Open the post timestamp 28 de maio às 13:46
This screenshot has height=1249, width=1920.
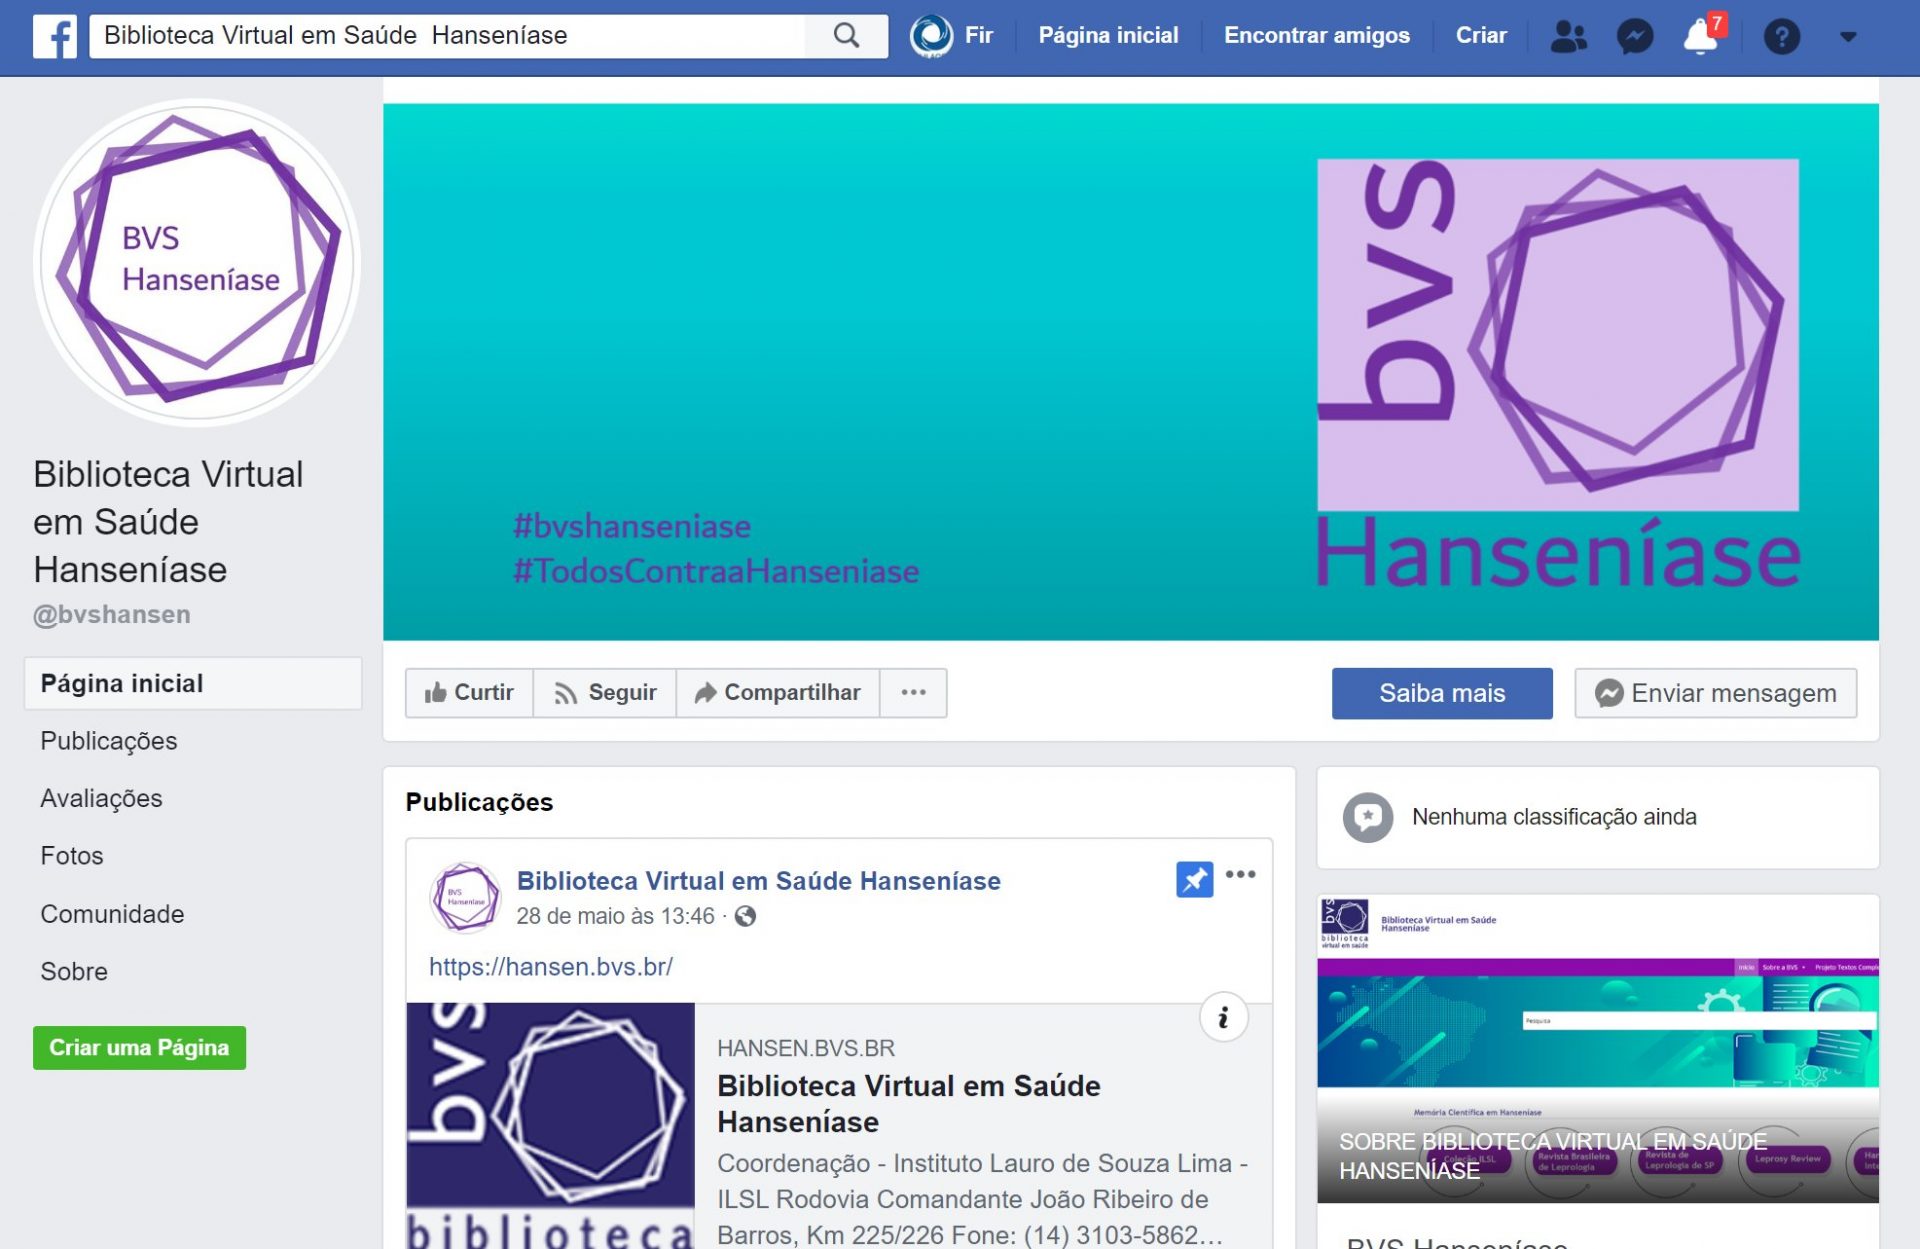click(615, 916)
